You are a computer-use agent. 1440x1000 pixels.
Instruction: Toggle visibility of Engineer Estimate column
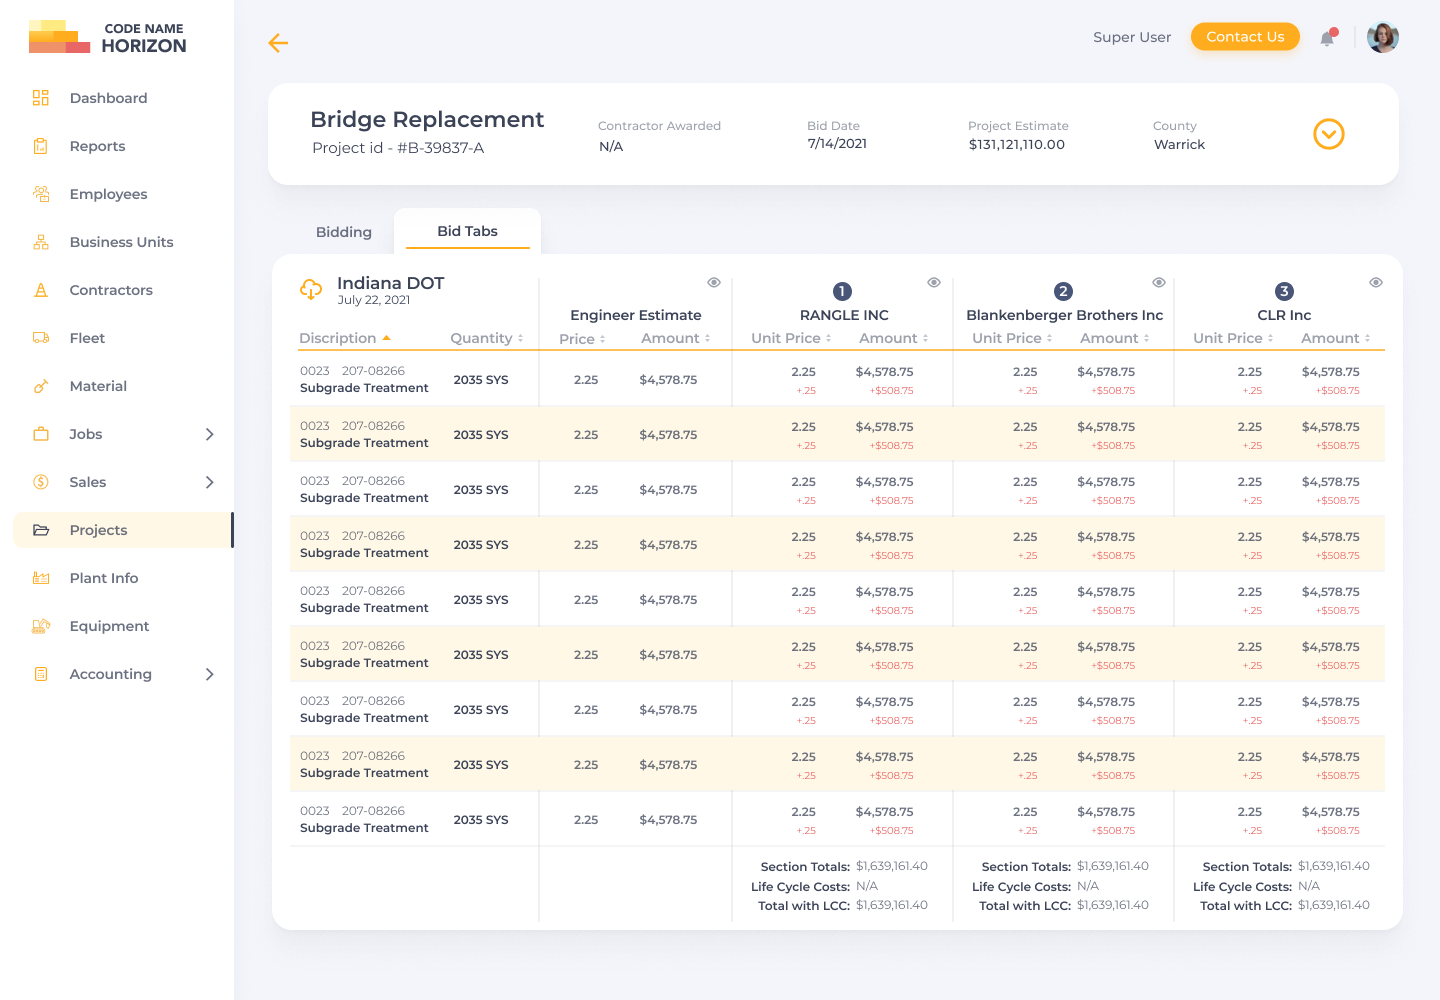click(x=714, y=283)
